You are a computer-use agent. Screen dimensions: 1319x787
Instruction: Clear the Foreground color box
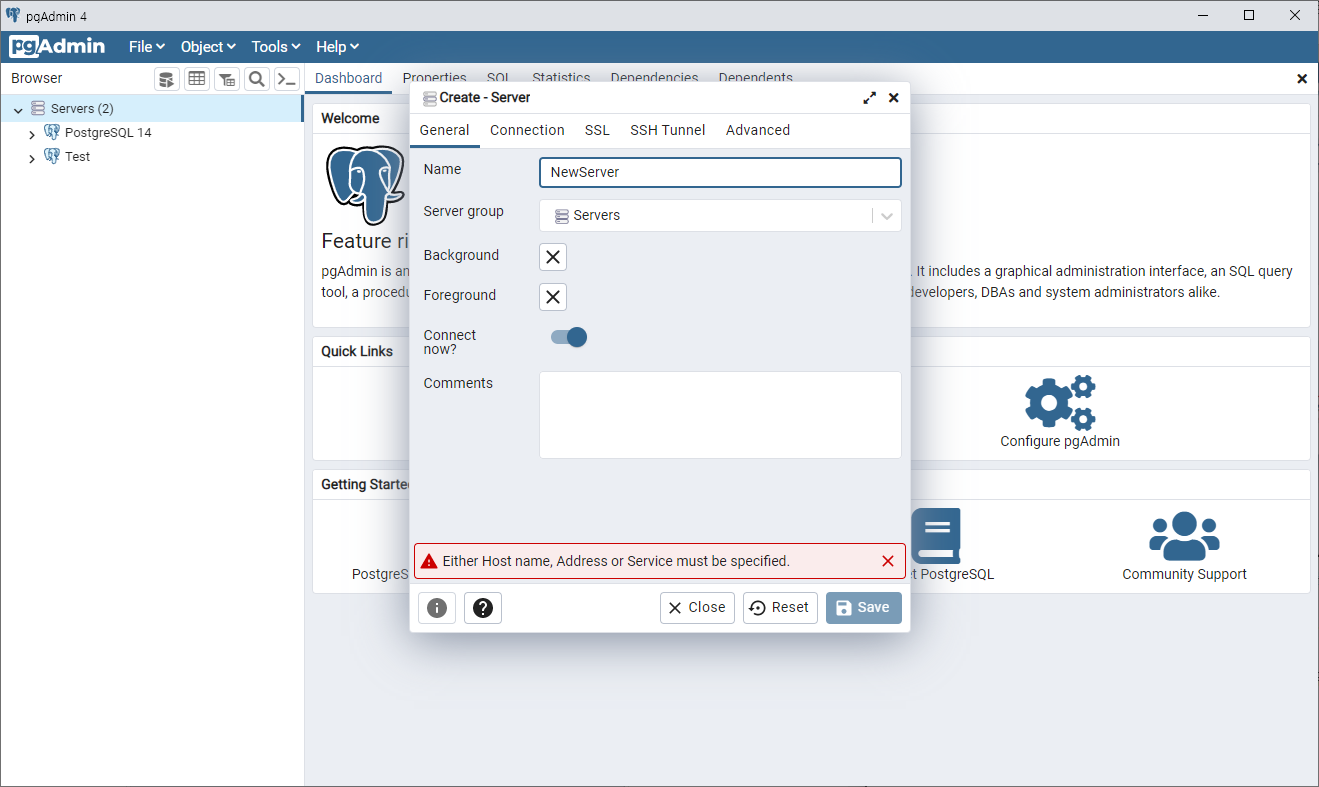(553, 297)
